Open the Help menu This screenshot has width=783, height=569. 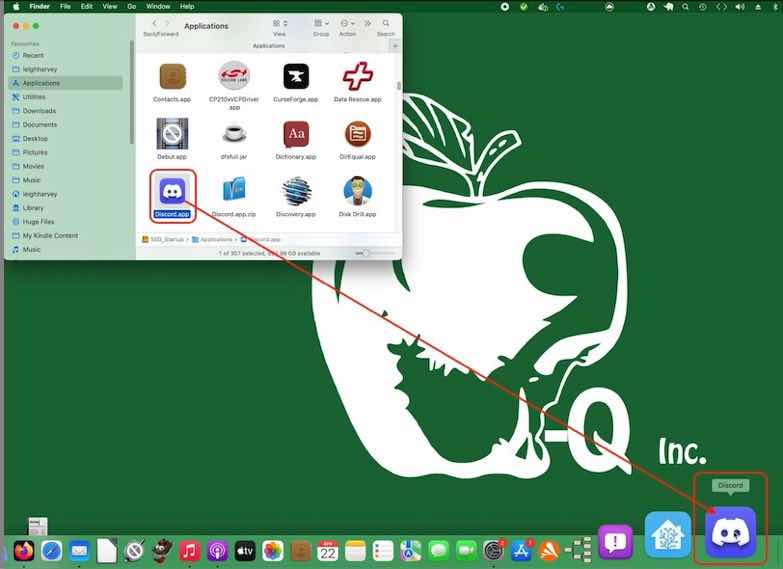(187, 6)
